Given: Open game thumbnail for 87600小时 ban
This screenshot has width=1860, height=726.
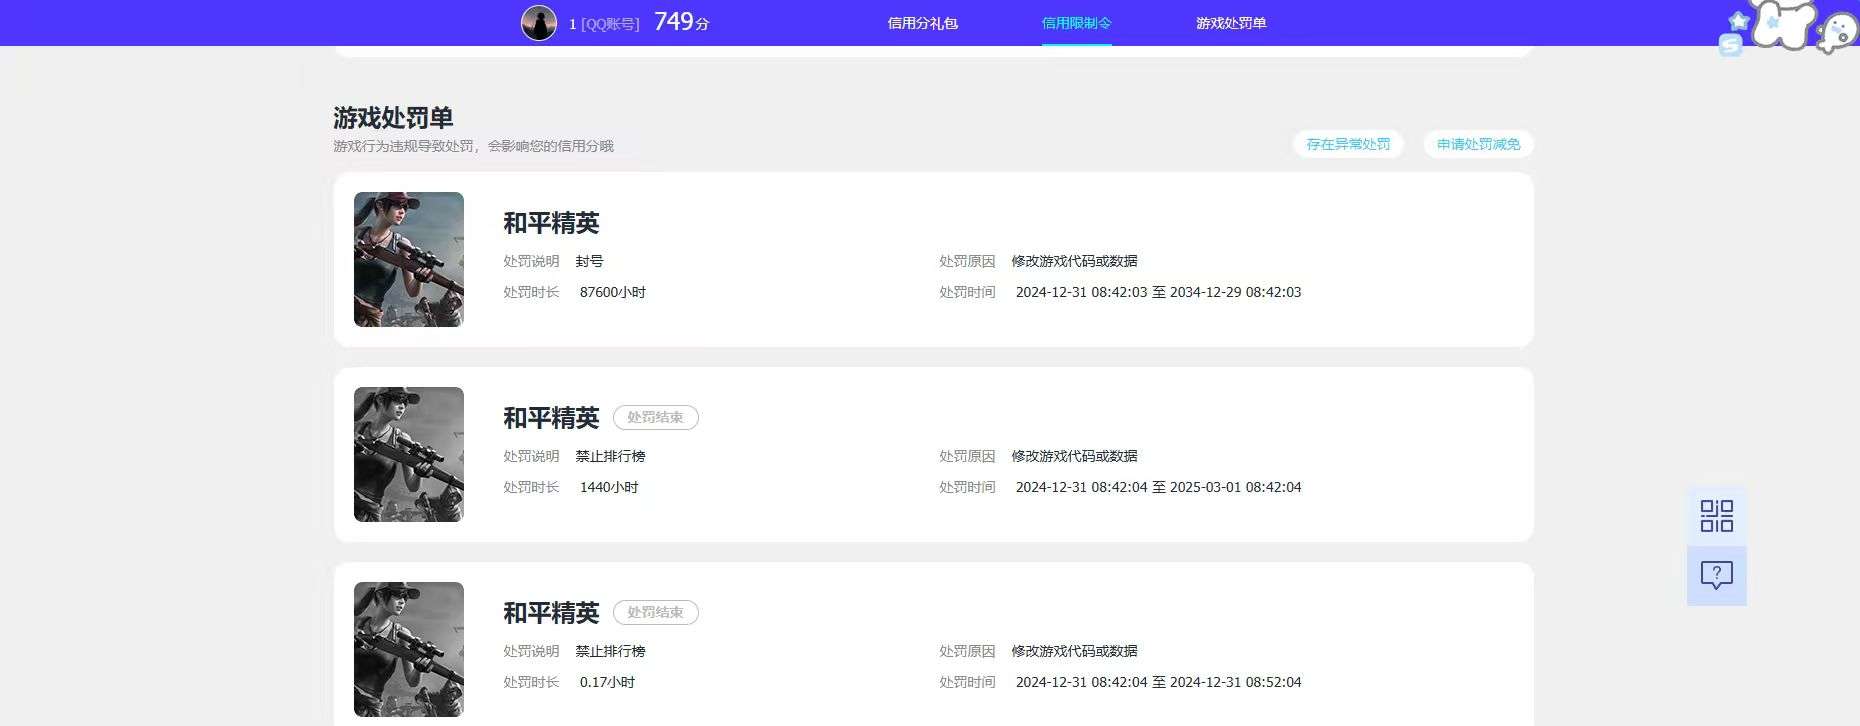Looking at the screenshot, I should (x=409, y=259).
